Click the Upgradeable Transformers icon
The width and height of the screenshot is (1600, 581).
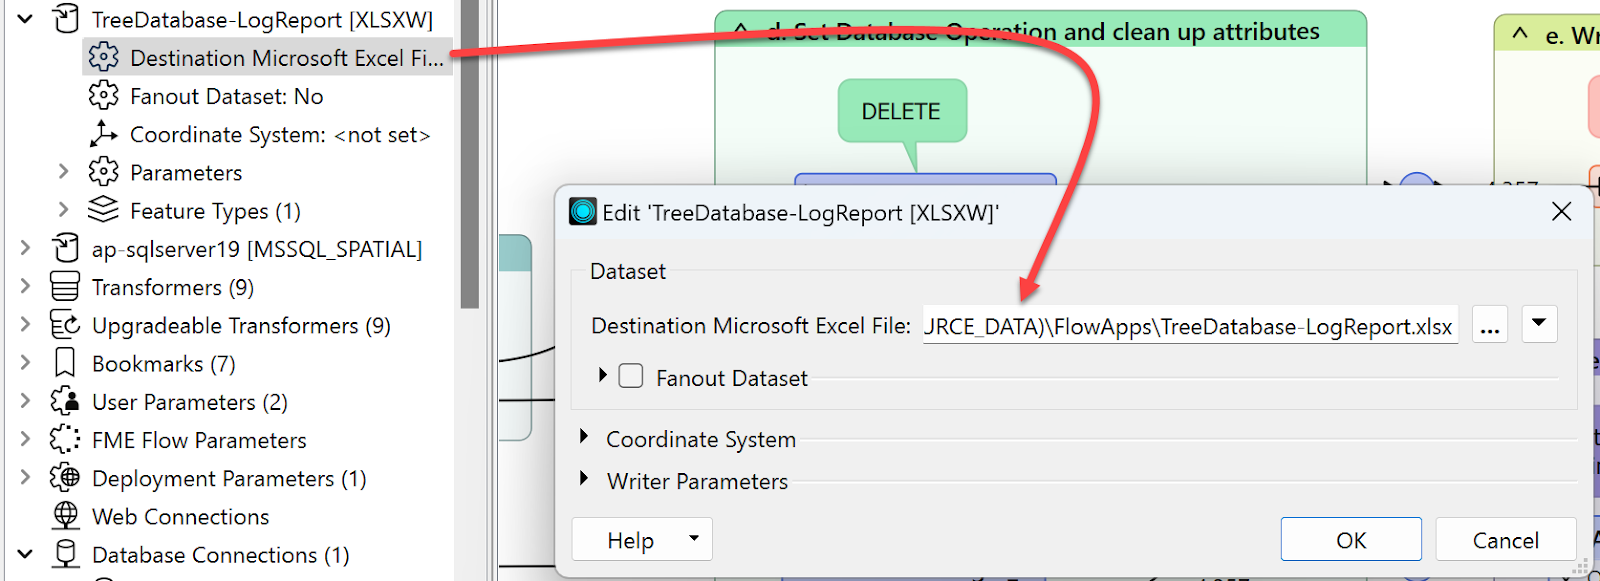[65, 325]
